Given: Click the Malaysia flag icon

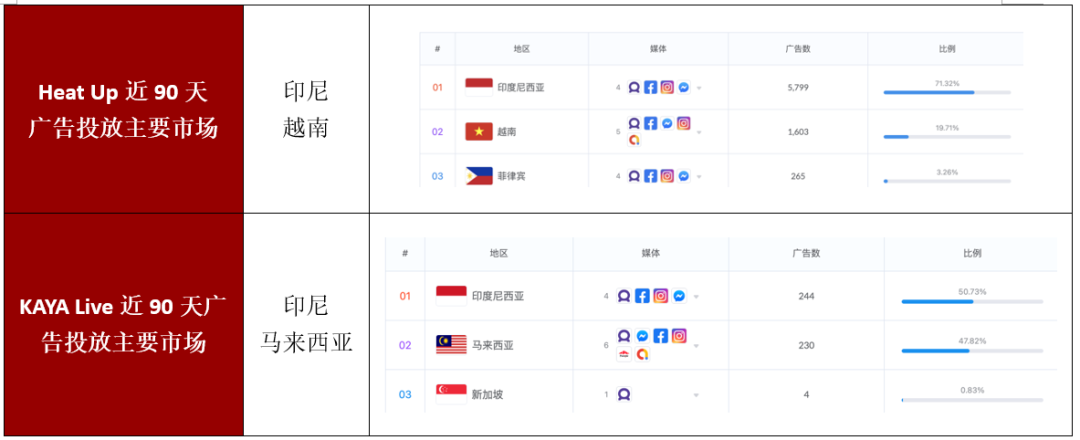Looking at the screenshot, I should point(451,345).
